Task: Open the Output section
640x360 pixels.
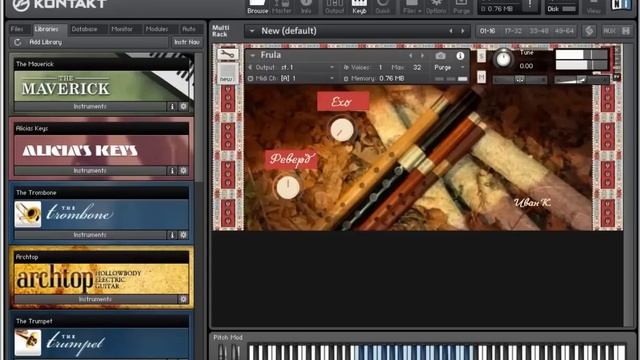Action: 334,7
